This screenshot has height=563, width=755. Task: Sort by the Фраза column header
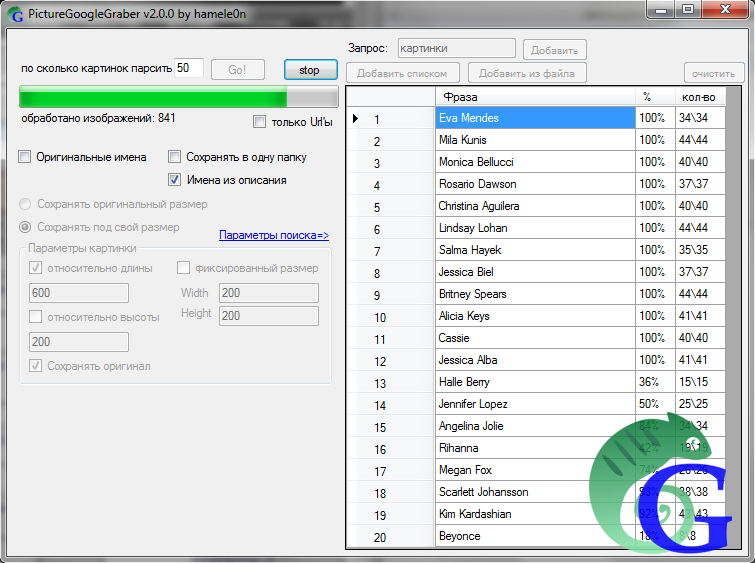click(536, 97)
